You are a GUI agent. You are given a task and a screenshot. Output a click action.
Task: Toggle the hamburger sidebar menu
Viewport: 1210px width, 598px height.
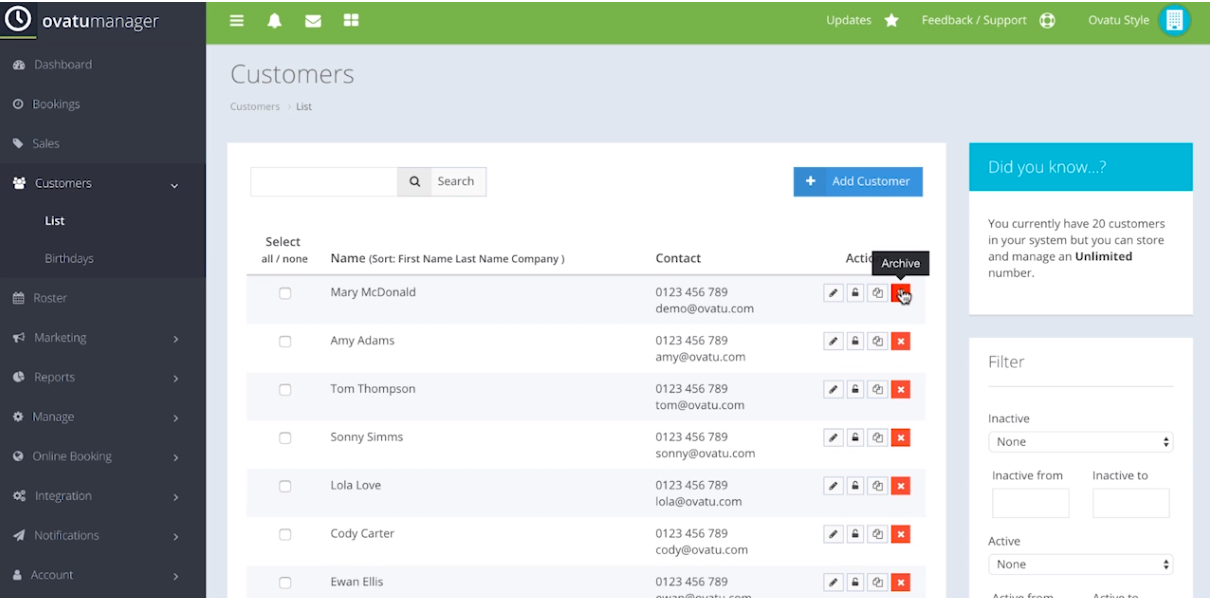237,21
